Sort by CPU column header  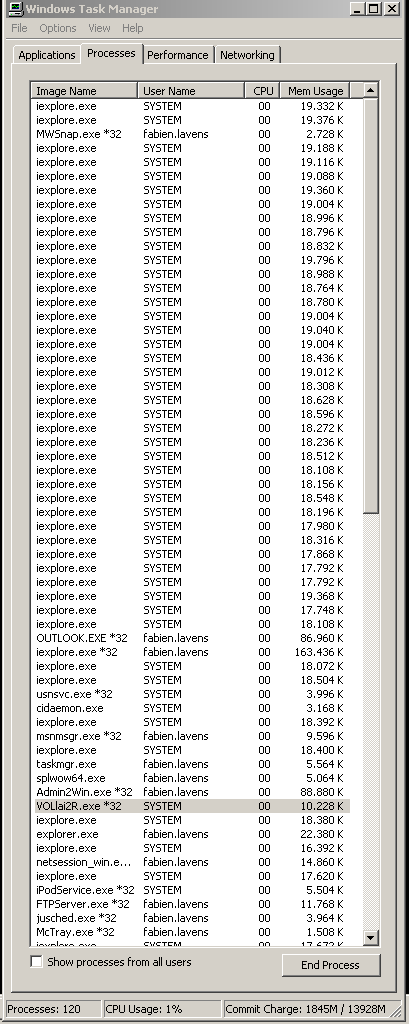click(x=263, y=91)
